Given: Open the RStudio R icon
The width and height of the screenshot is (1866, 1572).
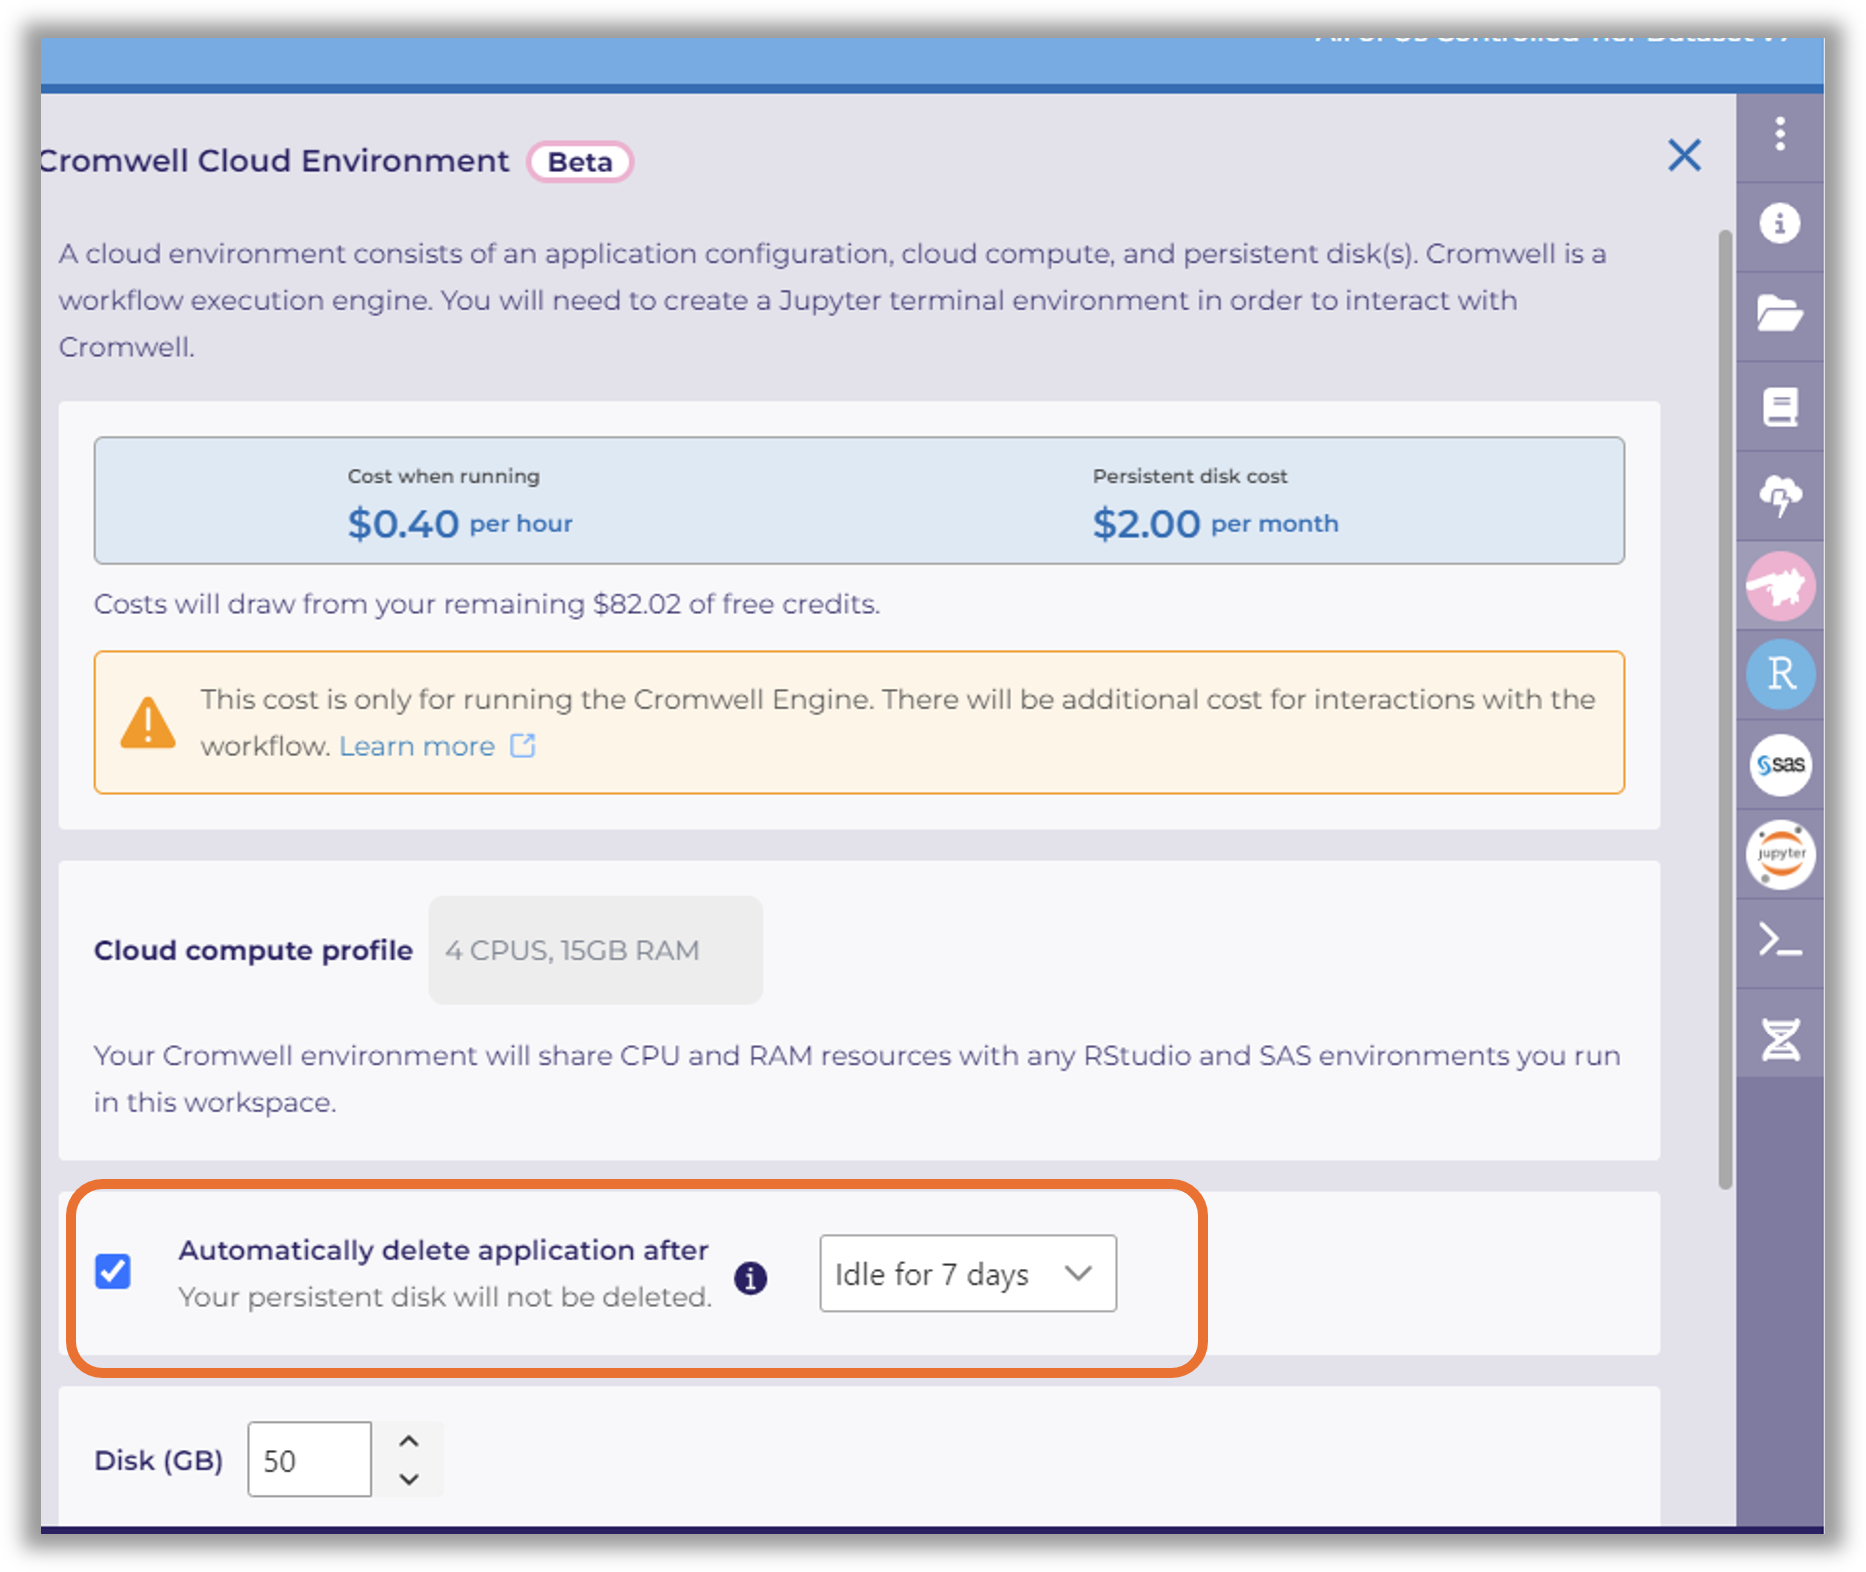Looking at the screenshot, I should click(1780, 674).
